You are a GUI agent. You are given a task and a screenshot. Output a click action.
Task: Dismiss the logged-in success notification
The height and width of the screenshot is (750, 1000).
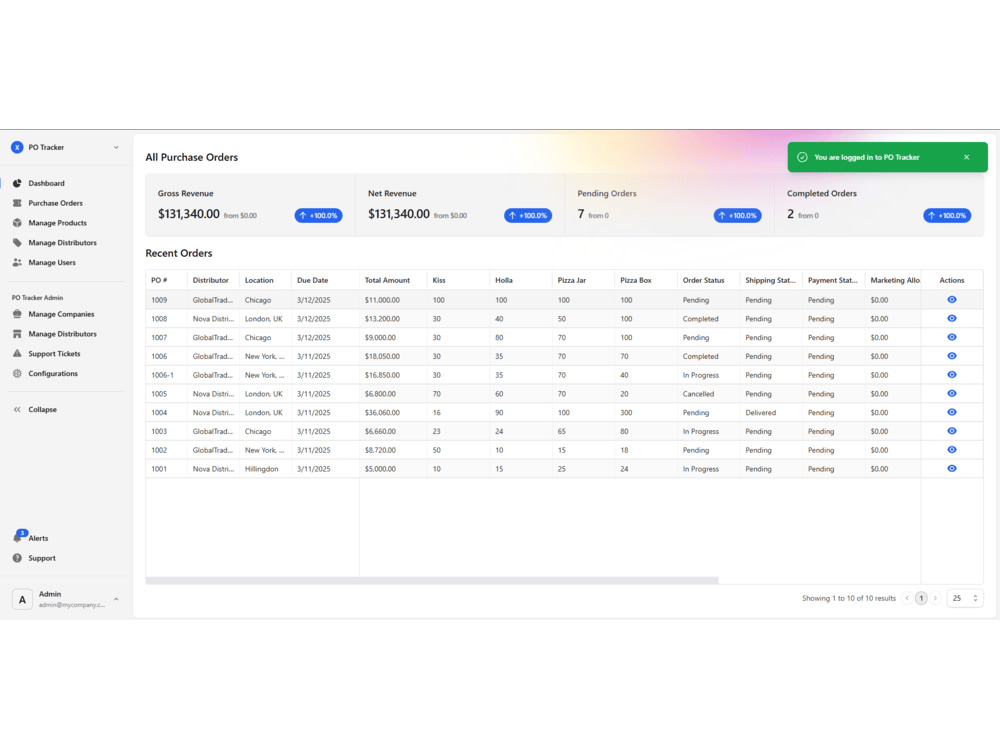point(966,156)
